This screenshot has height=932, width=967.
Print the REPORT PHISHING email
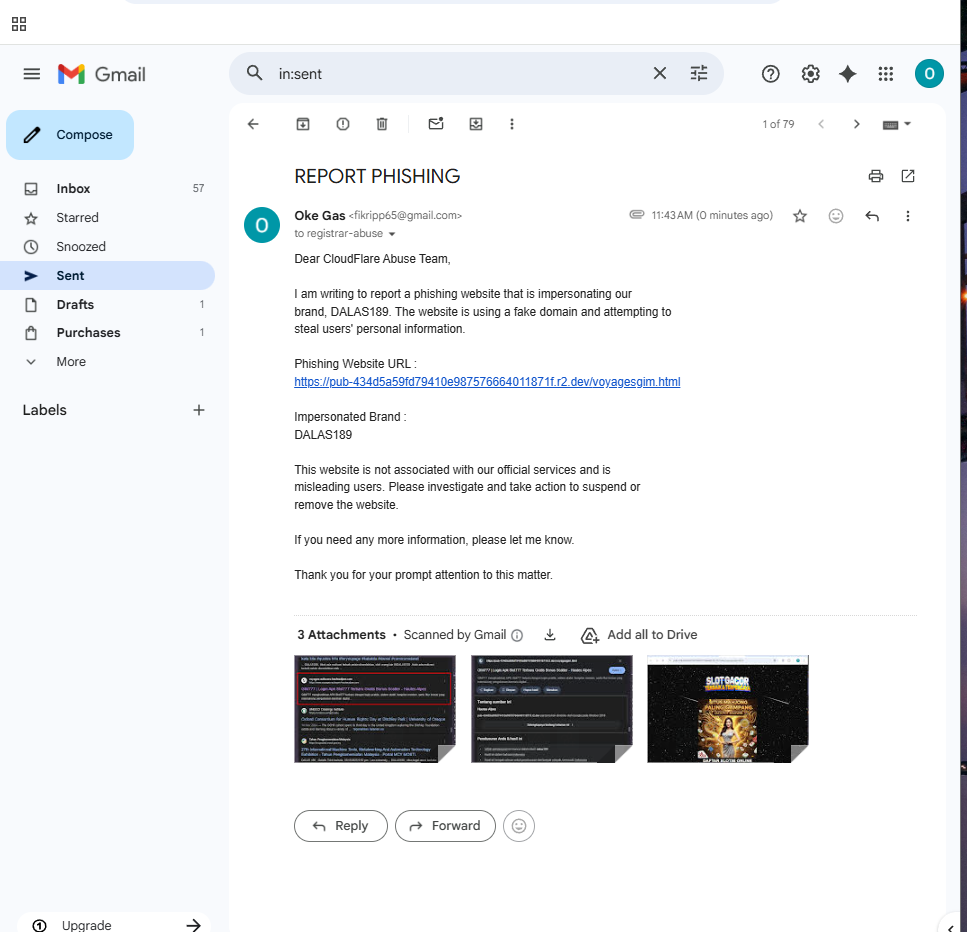click(x=875, y=176)
